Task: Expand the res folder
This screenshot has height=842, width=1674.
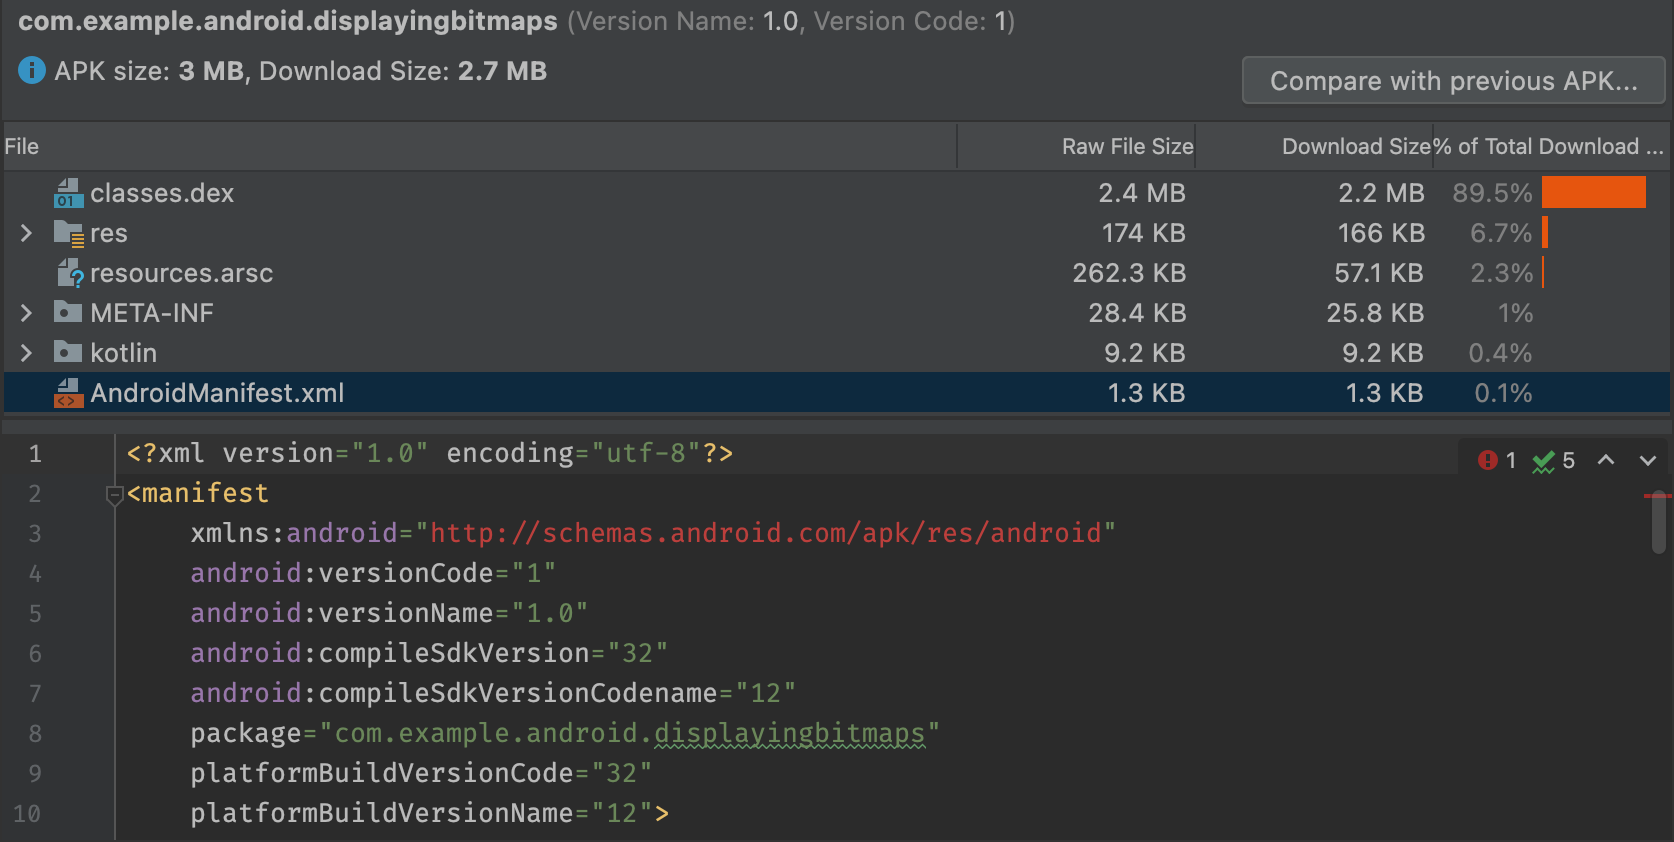Action: point(26,233)
